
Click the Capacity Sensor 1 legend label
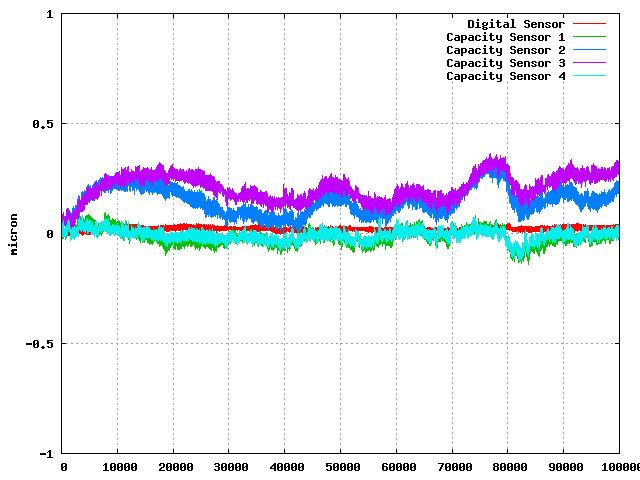pos(506,38)
